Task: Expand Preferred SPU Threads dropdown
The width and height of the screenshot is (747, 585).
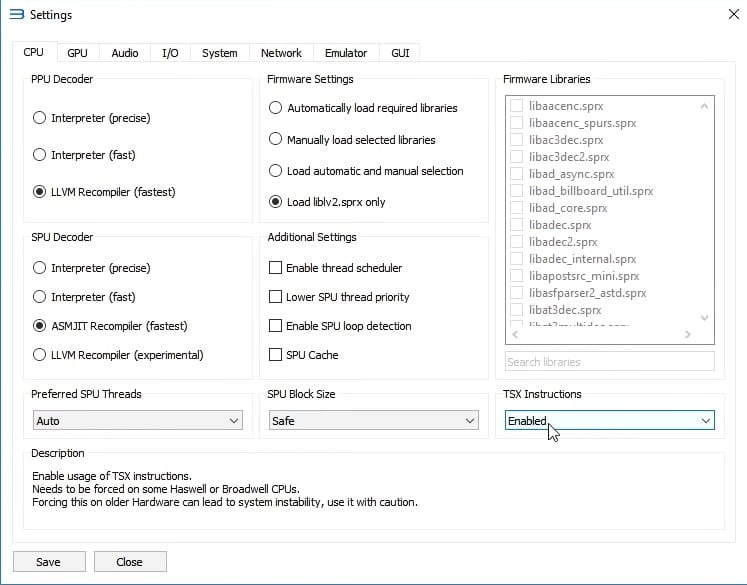Action: click(x=137, y=421)
